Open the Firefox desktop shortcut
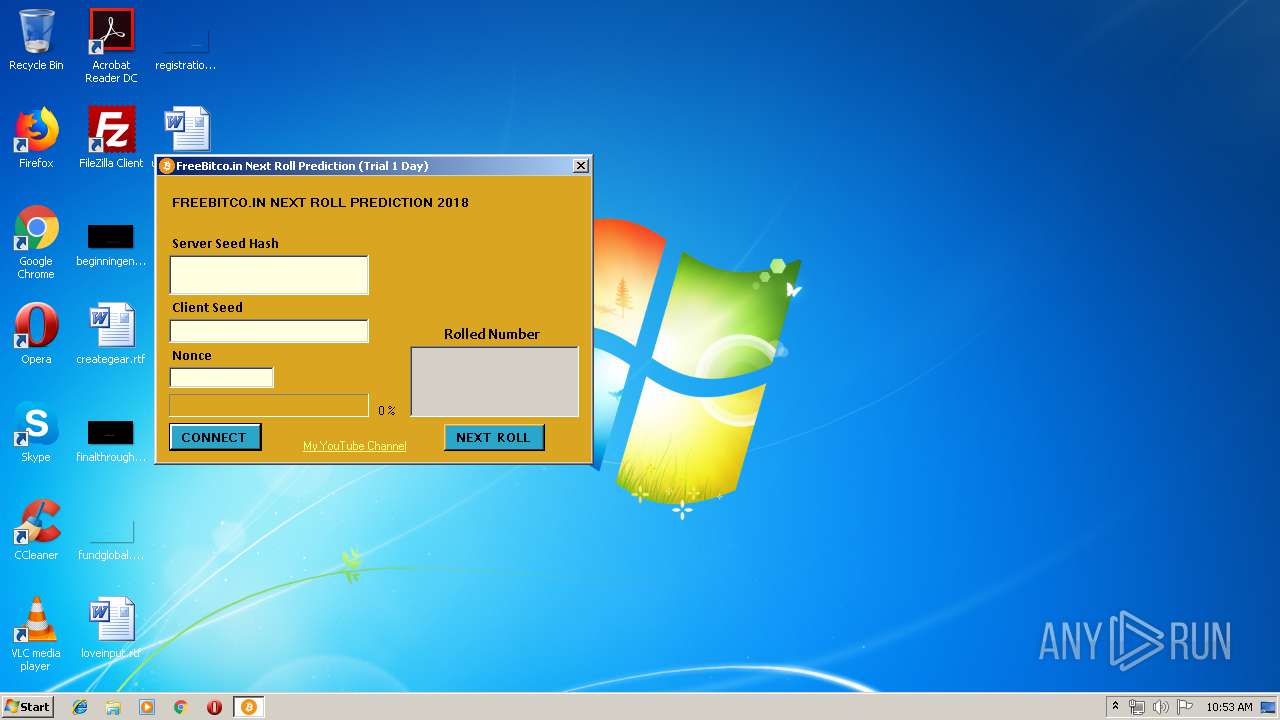The height and width of the screenshot is (720, 1280). tap(36, 139)
